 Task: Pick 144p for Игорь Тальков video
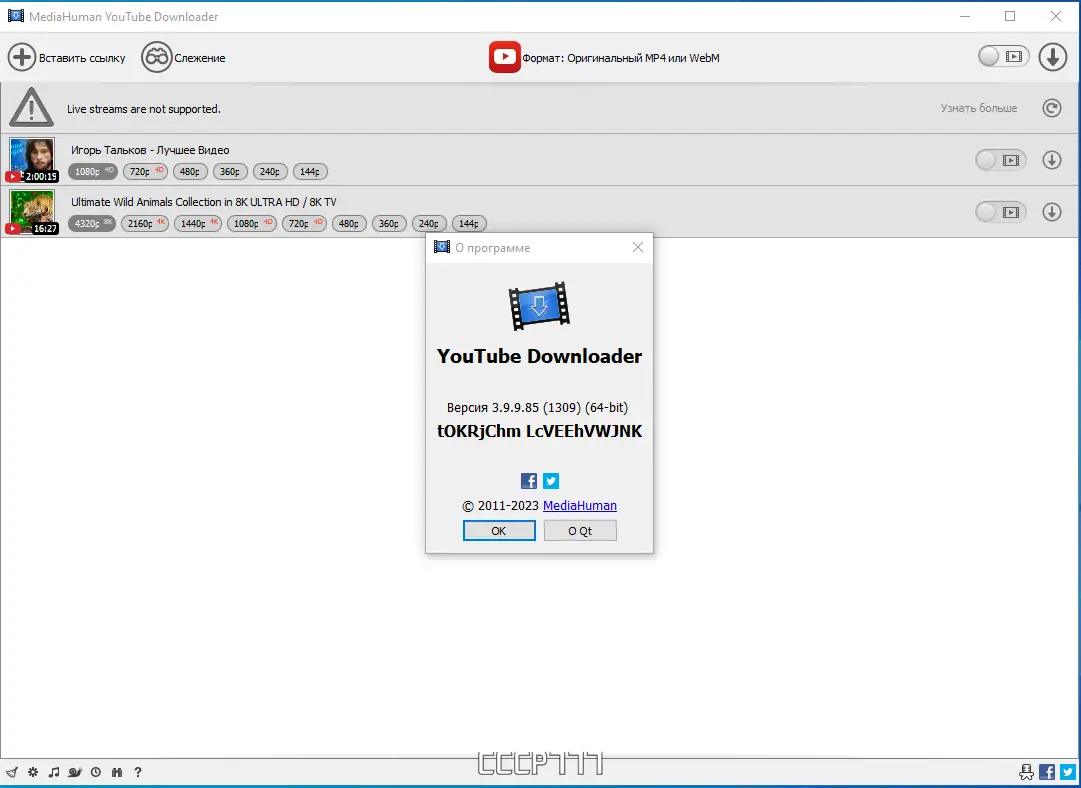point(310,172)
